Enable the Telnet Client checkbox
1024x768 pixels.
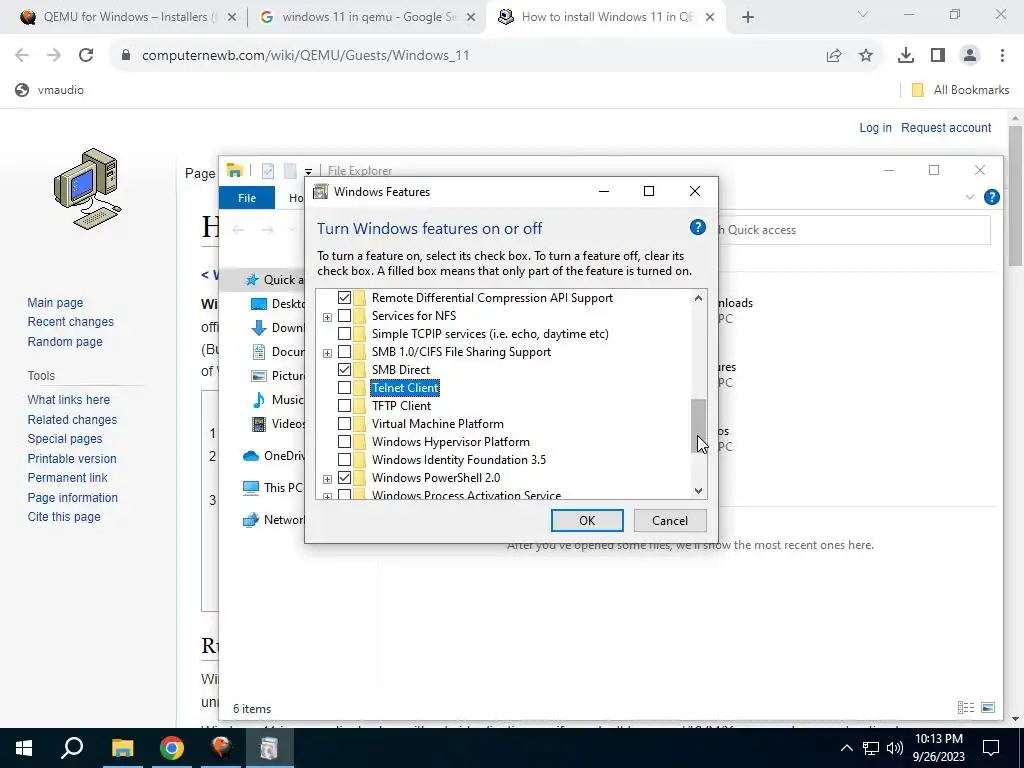[x=344, y=388]
